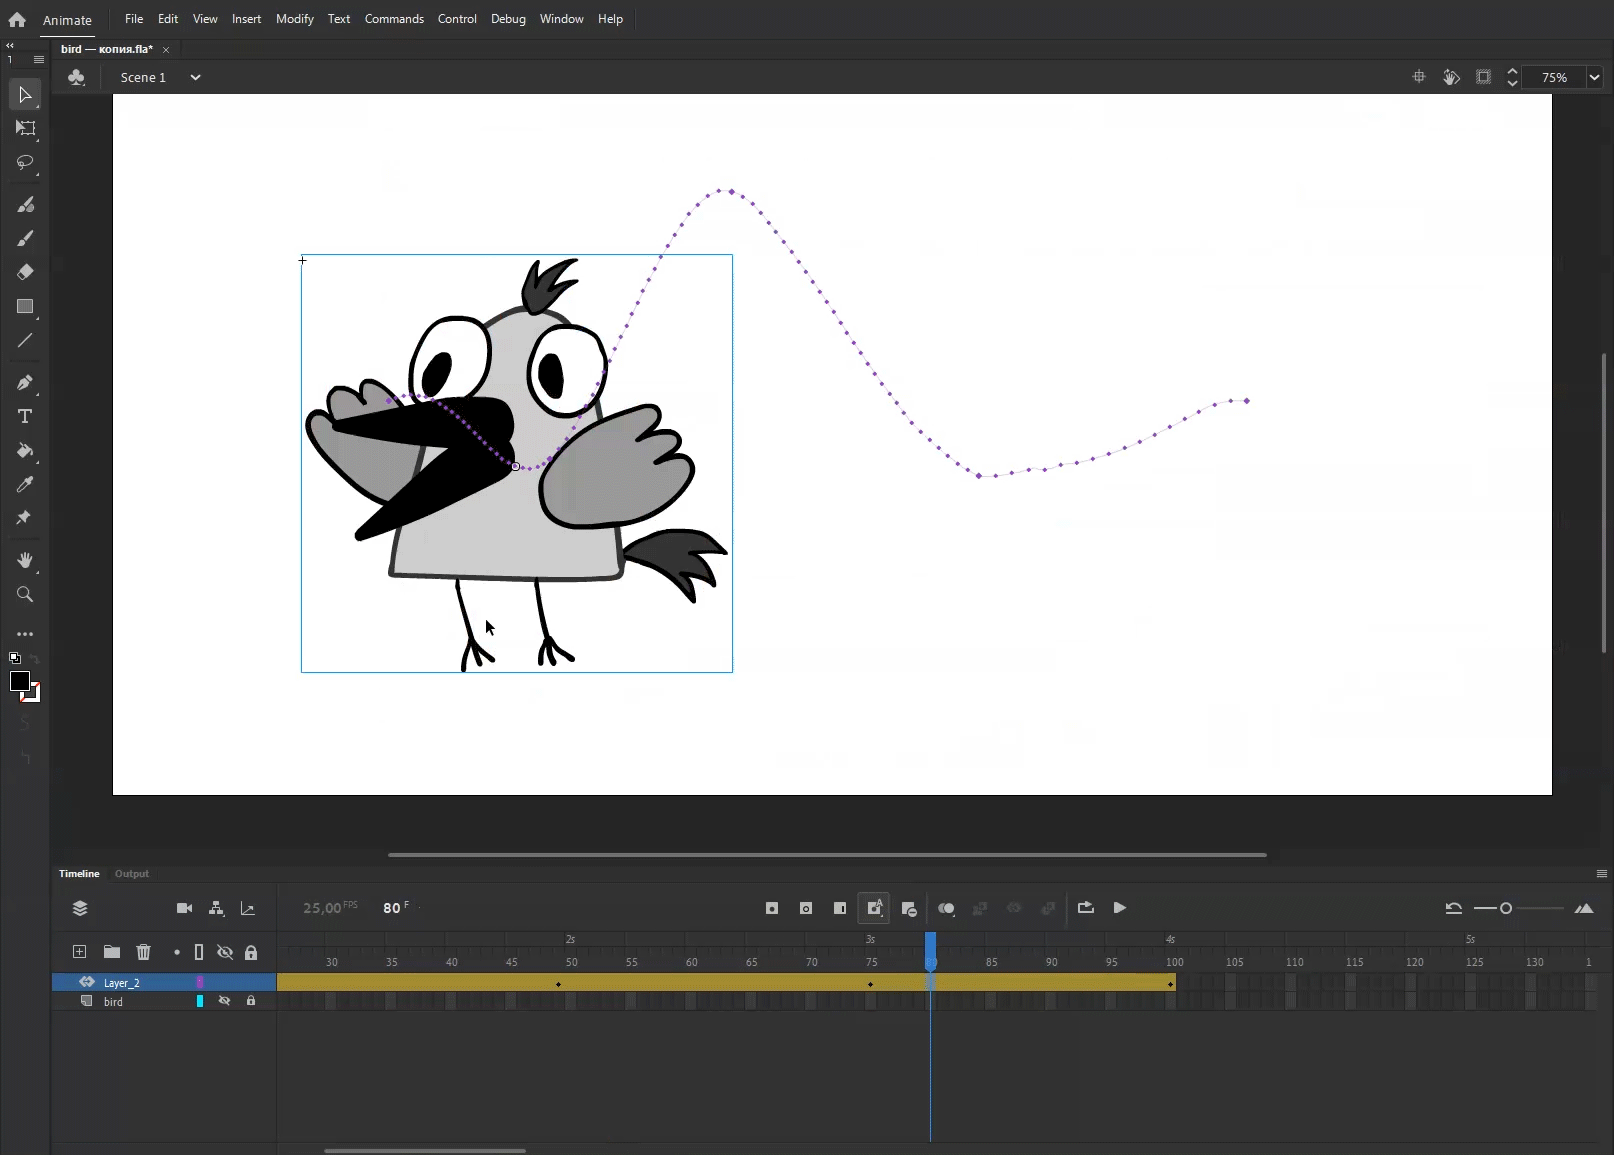The height and width of the screenshot is (1155, 1614).
Task: Create a new layer in timeline
Action: (80, 952)
